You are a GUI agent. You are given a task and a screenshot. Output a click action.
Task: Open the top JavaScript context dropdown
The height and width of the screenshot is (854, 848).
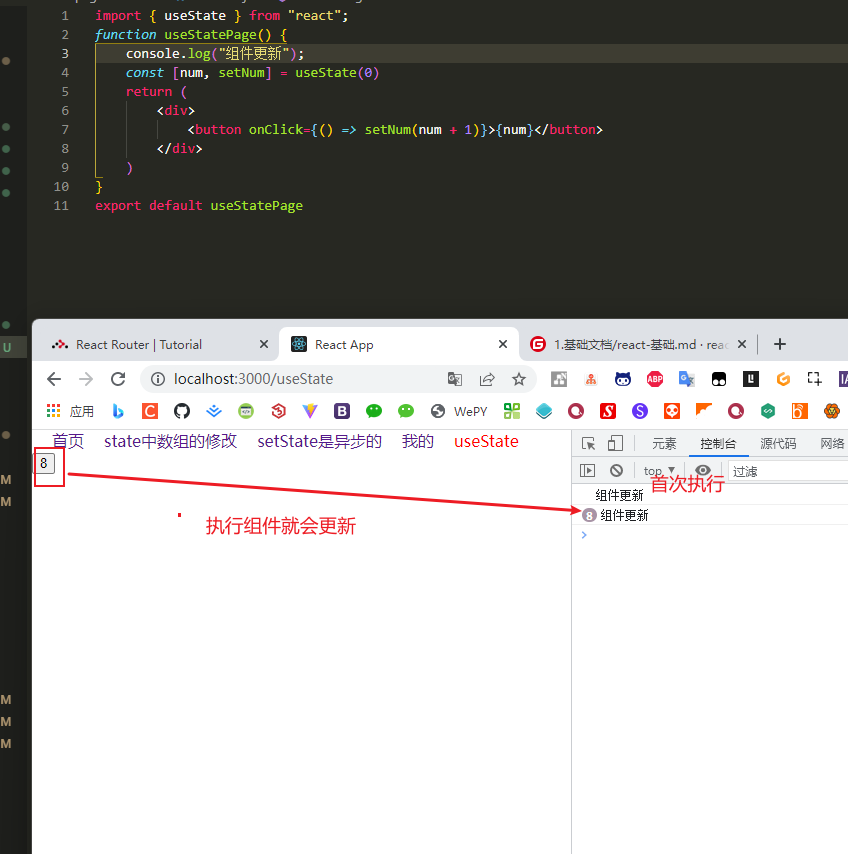tap(660, 471)
